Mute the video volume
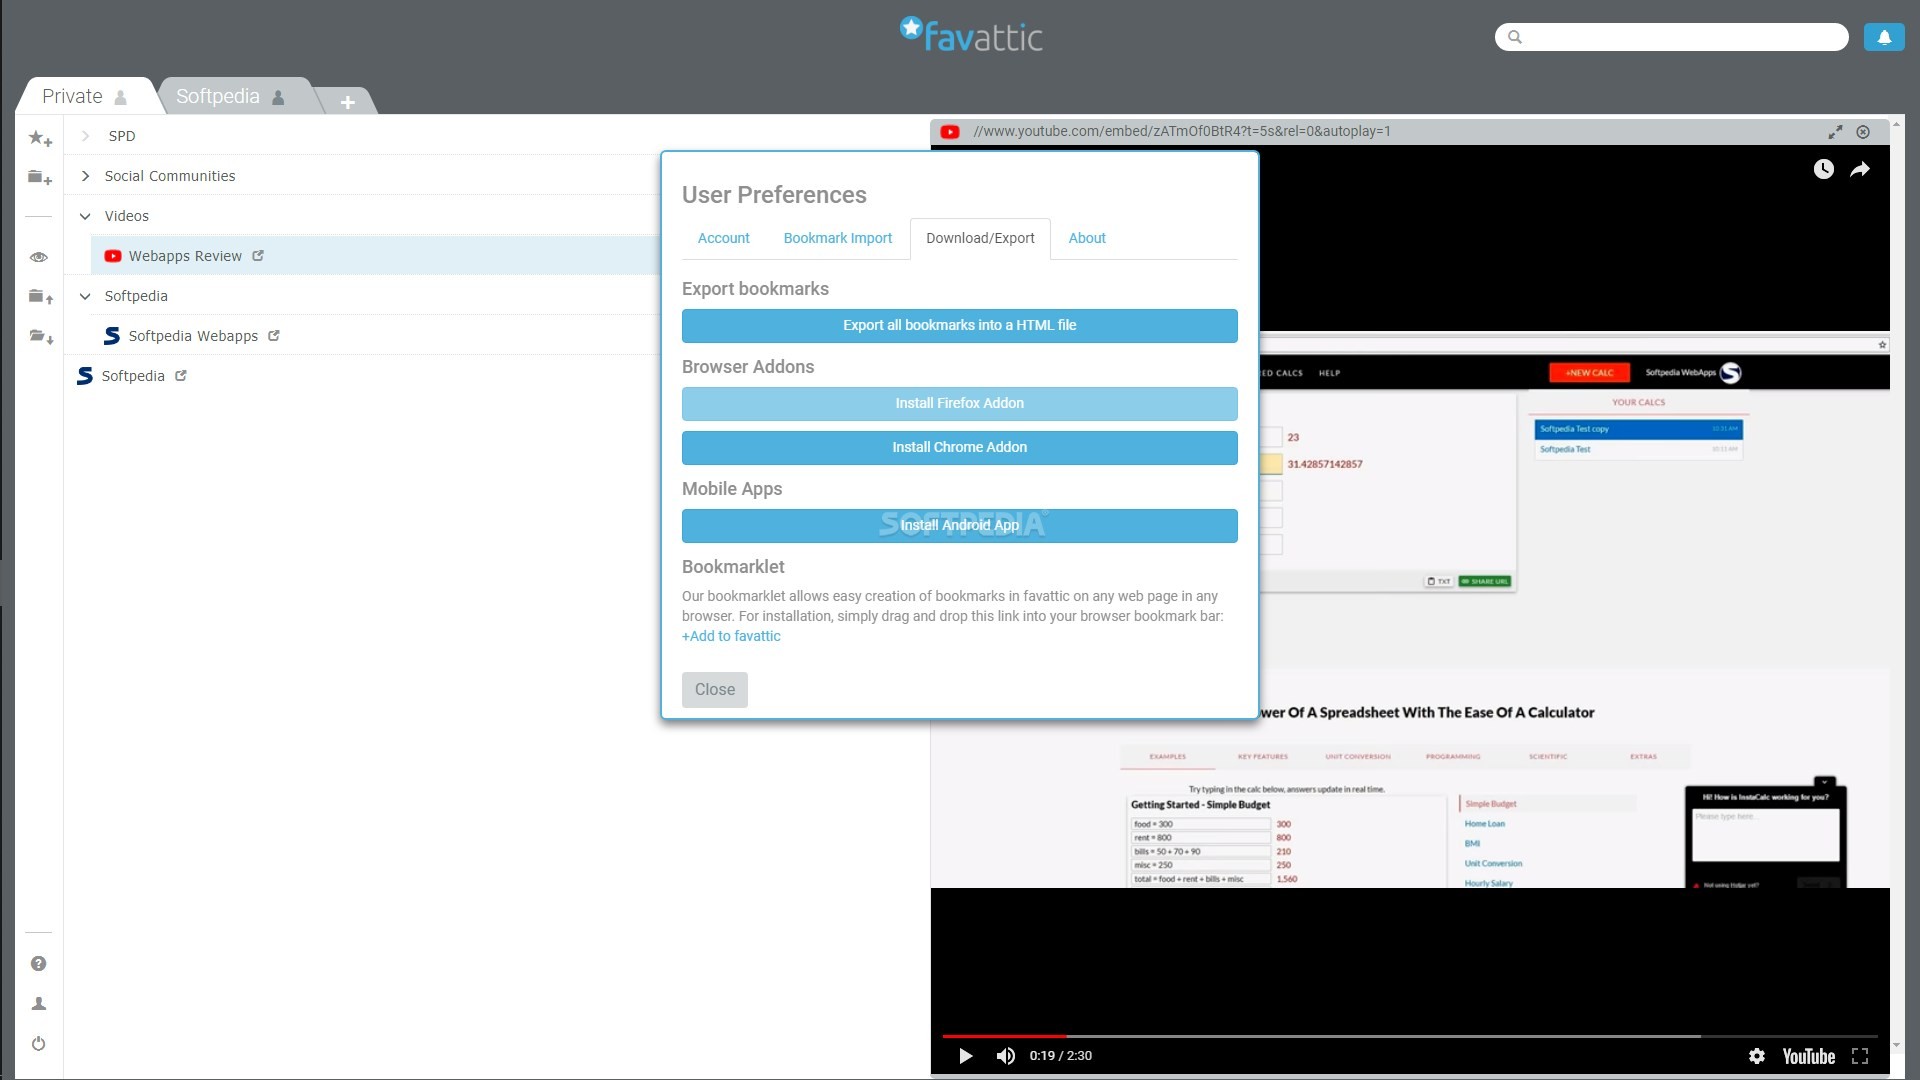Viewport: 1920px width, 1080px height. click(1006, 1056)
